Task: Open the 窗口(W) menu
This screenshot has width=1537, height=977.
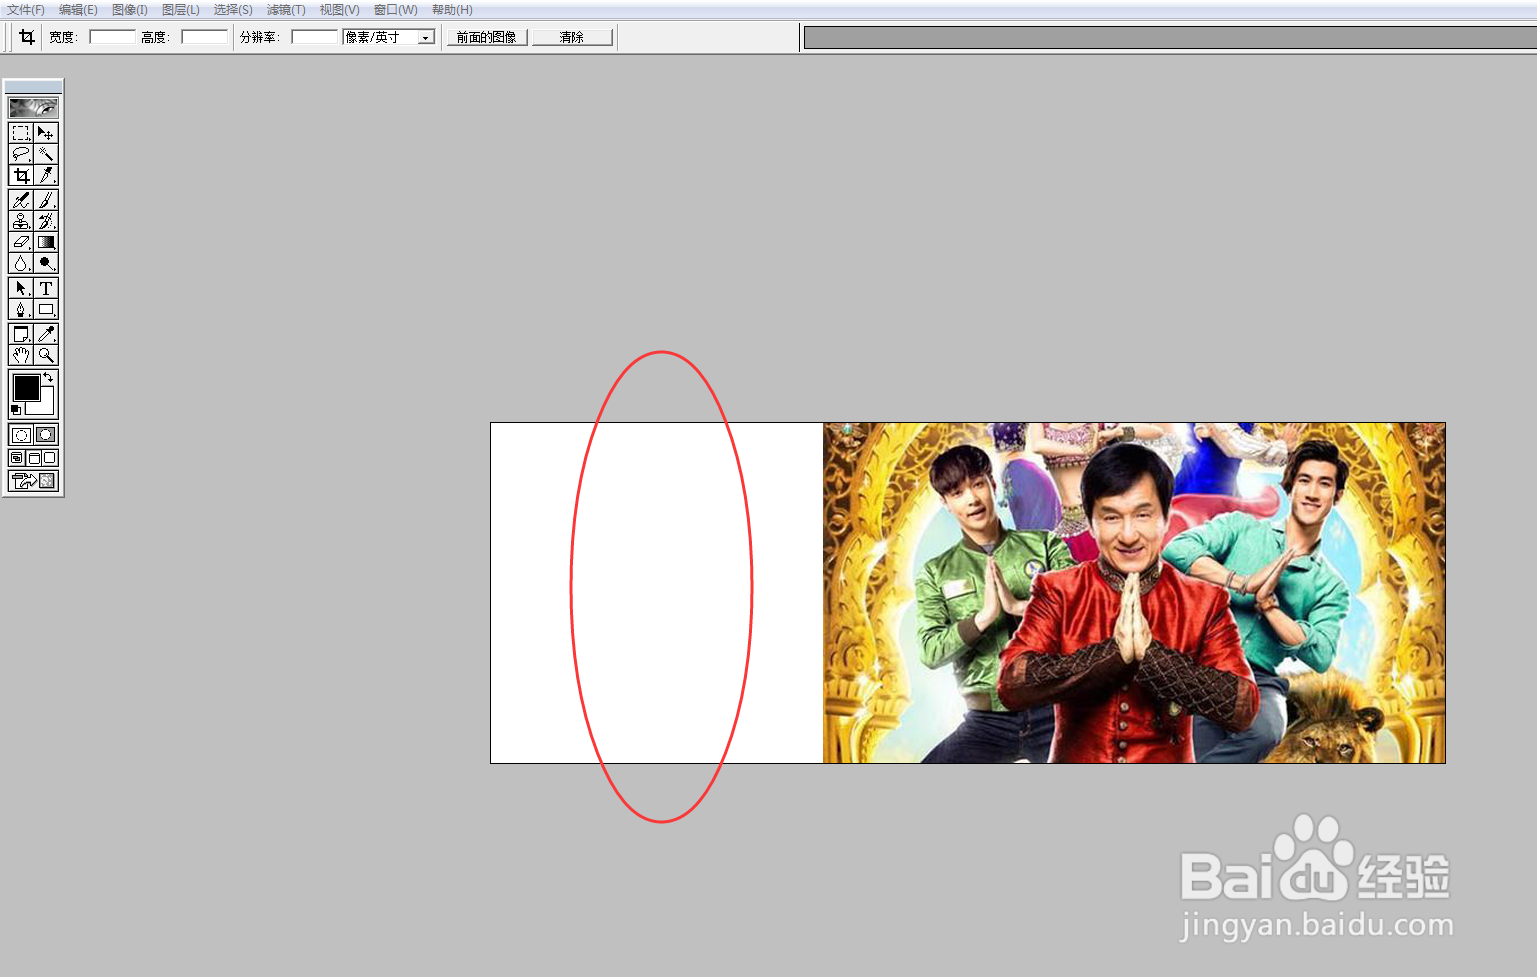Action: [x=396, y=10]
